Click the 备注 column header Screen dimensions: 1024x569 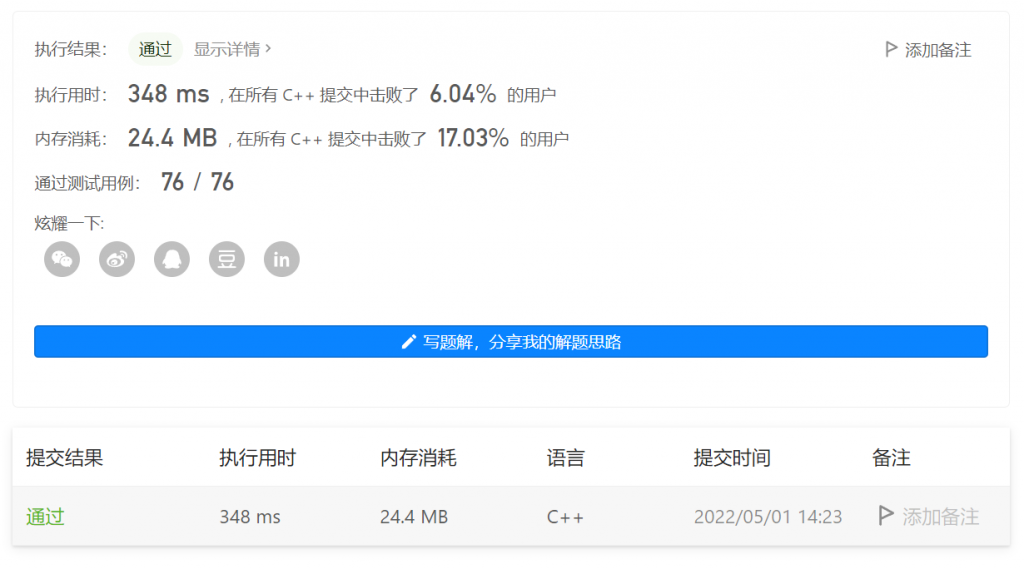(891, 458)
